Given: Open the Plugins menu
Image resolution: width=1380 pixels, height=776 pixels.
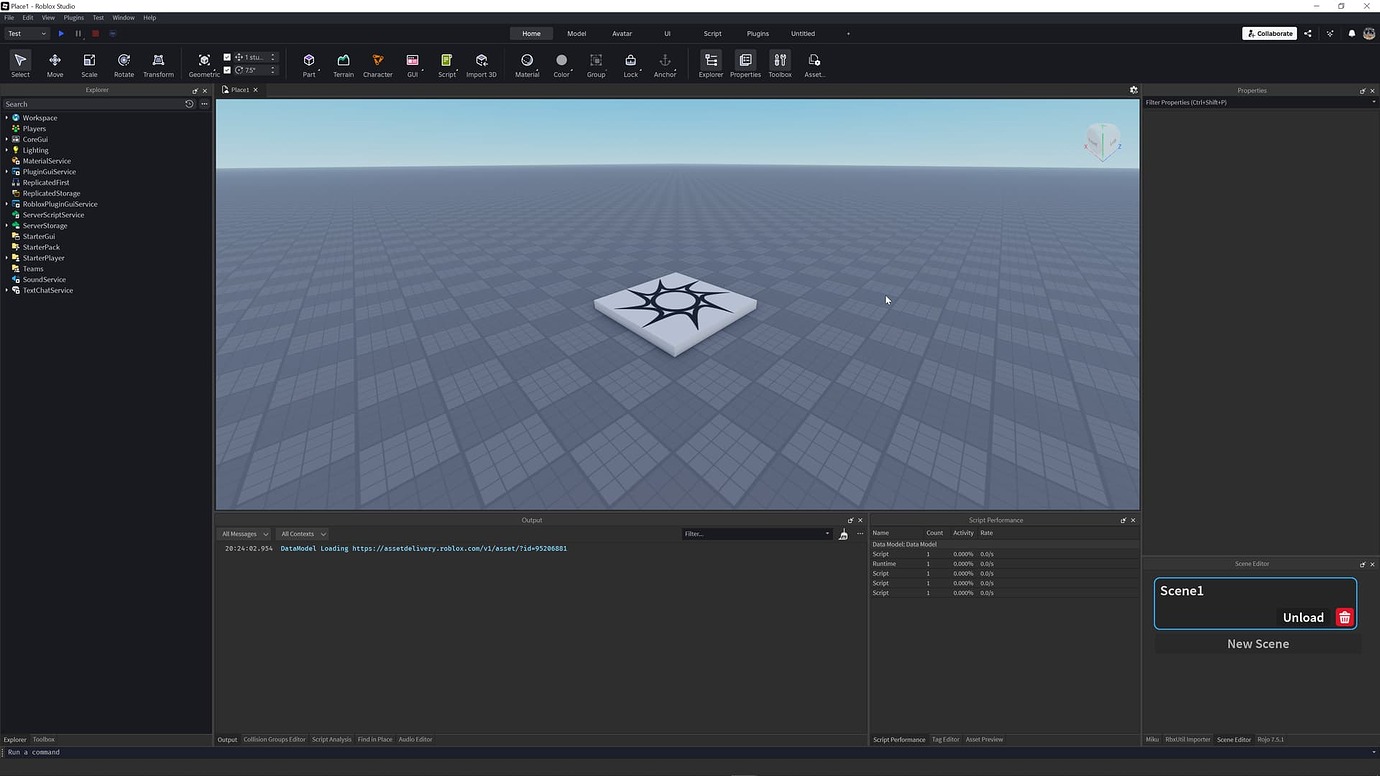Looking at the screenshot, I should [x=73, y=17].
